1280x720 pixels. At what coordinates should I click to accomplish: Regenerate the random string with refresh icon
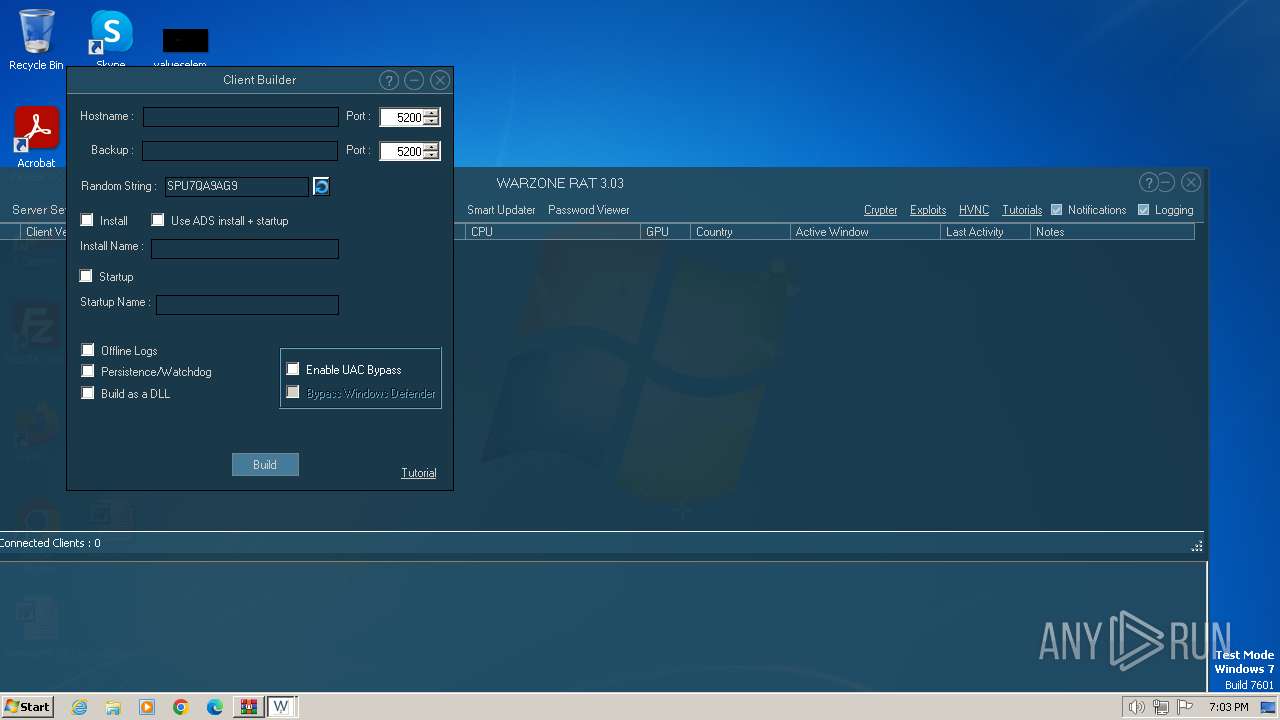[x=321, y=186]
